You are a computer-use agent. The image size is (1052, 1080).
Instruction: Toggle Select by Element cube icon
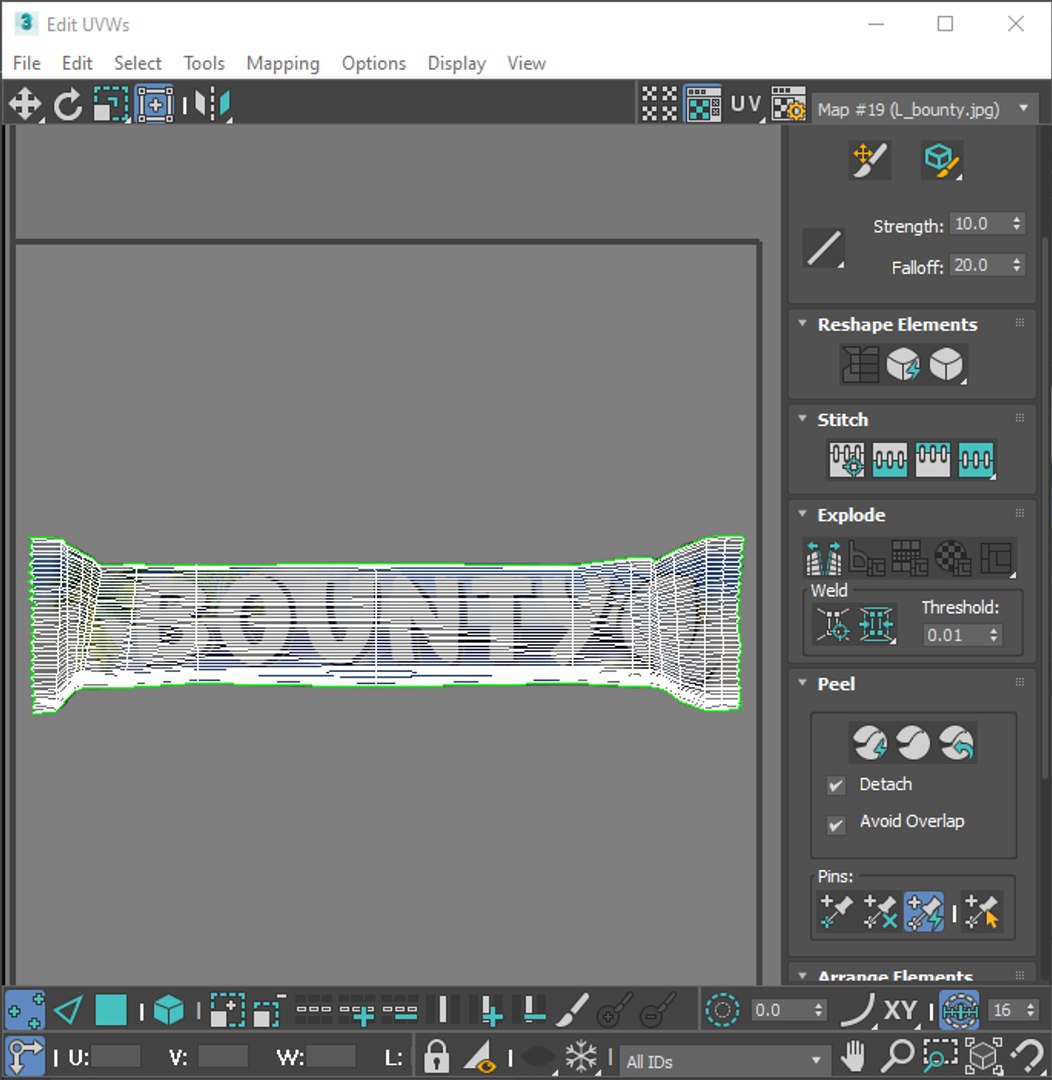pos(169,1010)
